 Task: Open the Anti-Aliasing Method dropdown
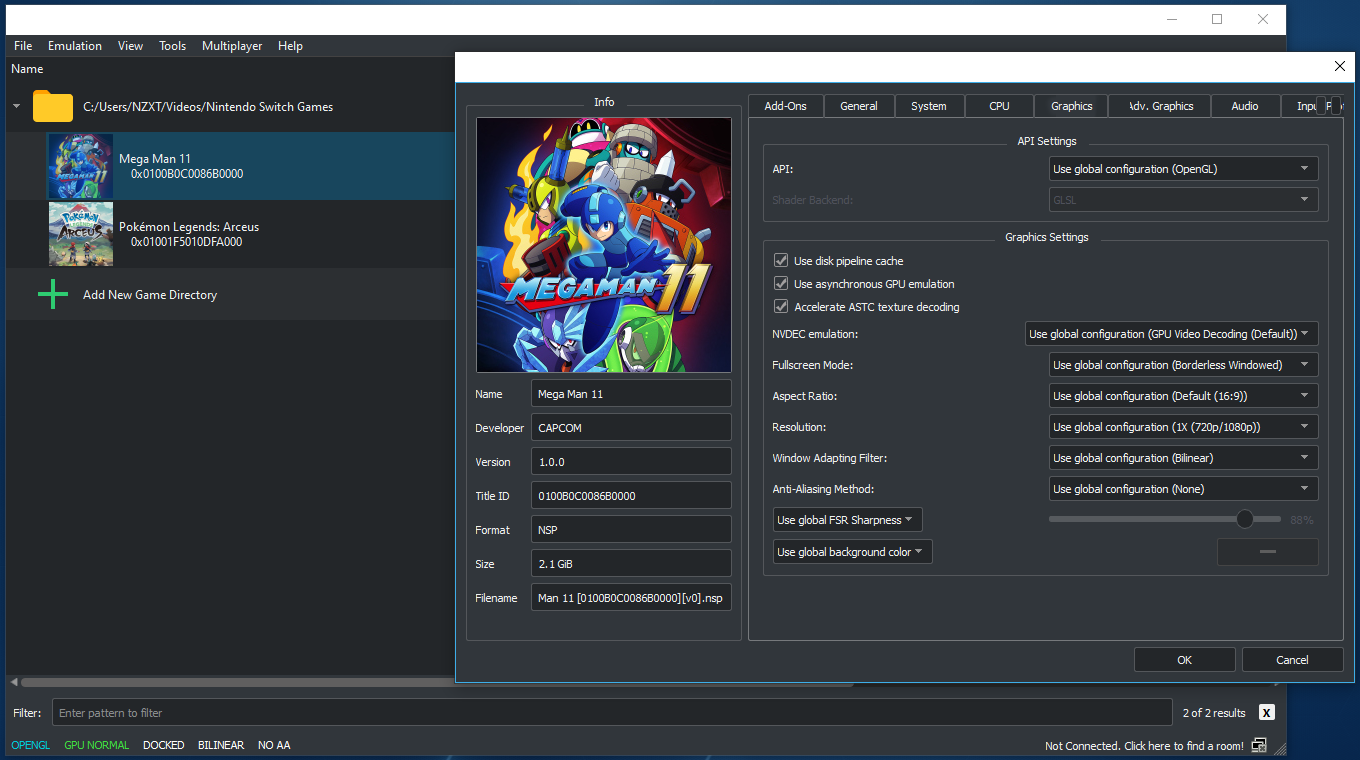pos(1183,489)
